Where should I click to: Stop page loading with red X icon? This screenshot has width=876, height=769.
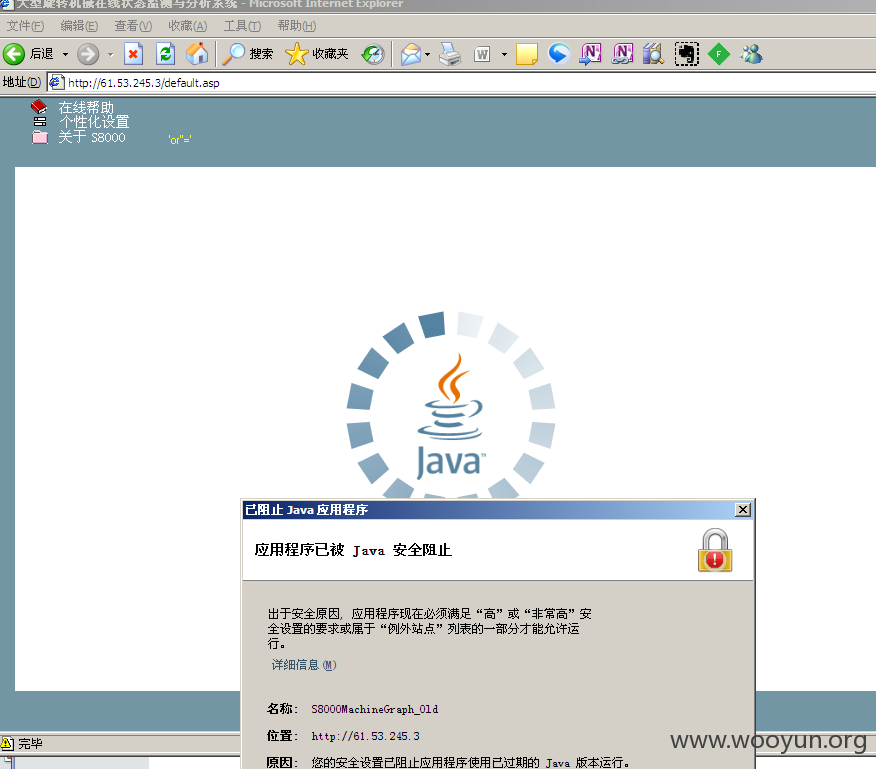point(133,54)
